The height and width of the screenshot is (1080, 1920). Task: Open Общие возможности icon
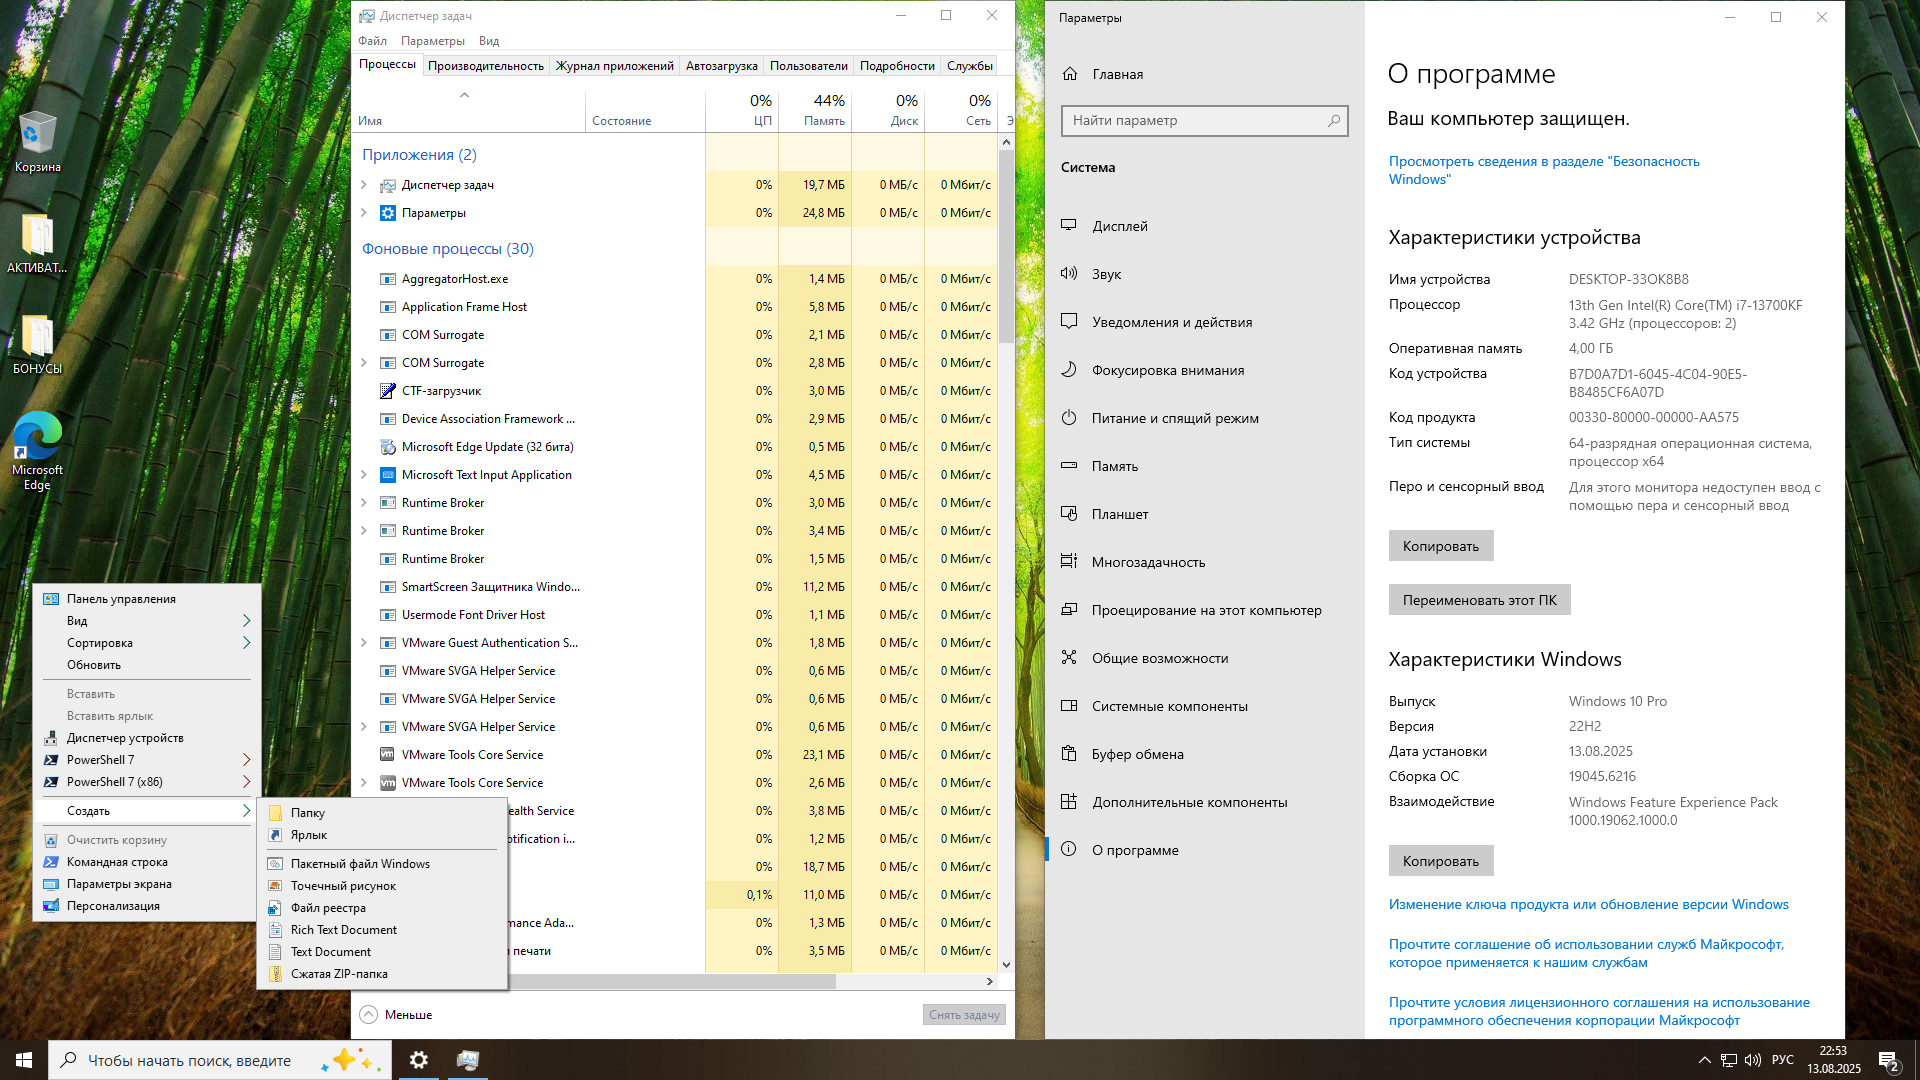click(x=1069, y=658)
